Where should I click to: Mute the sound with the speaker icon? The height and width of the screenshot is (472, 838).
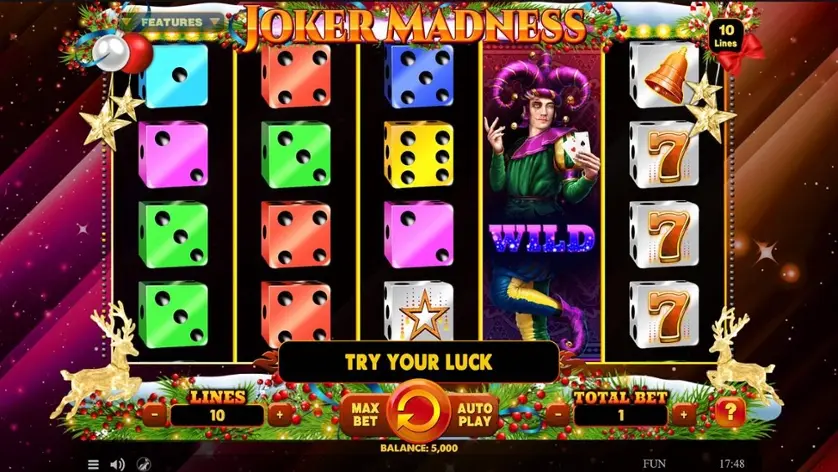coord(117,464)
